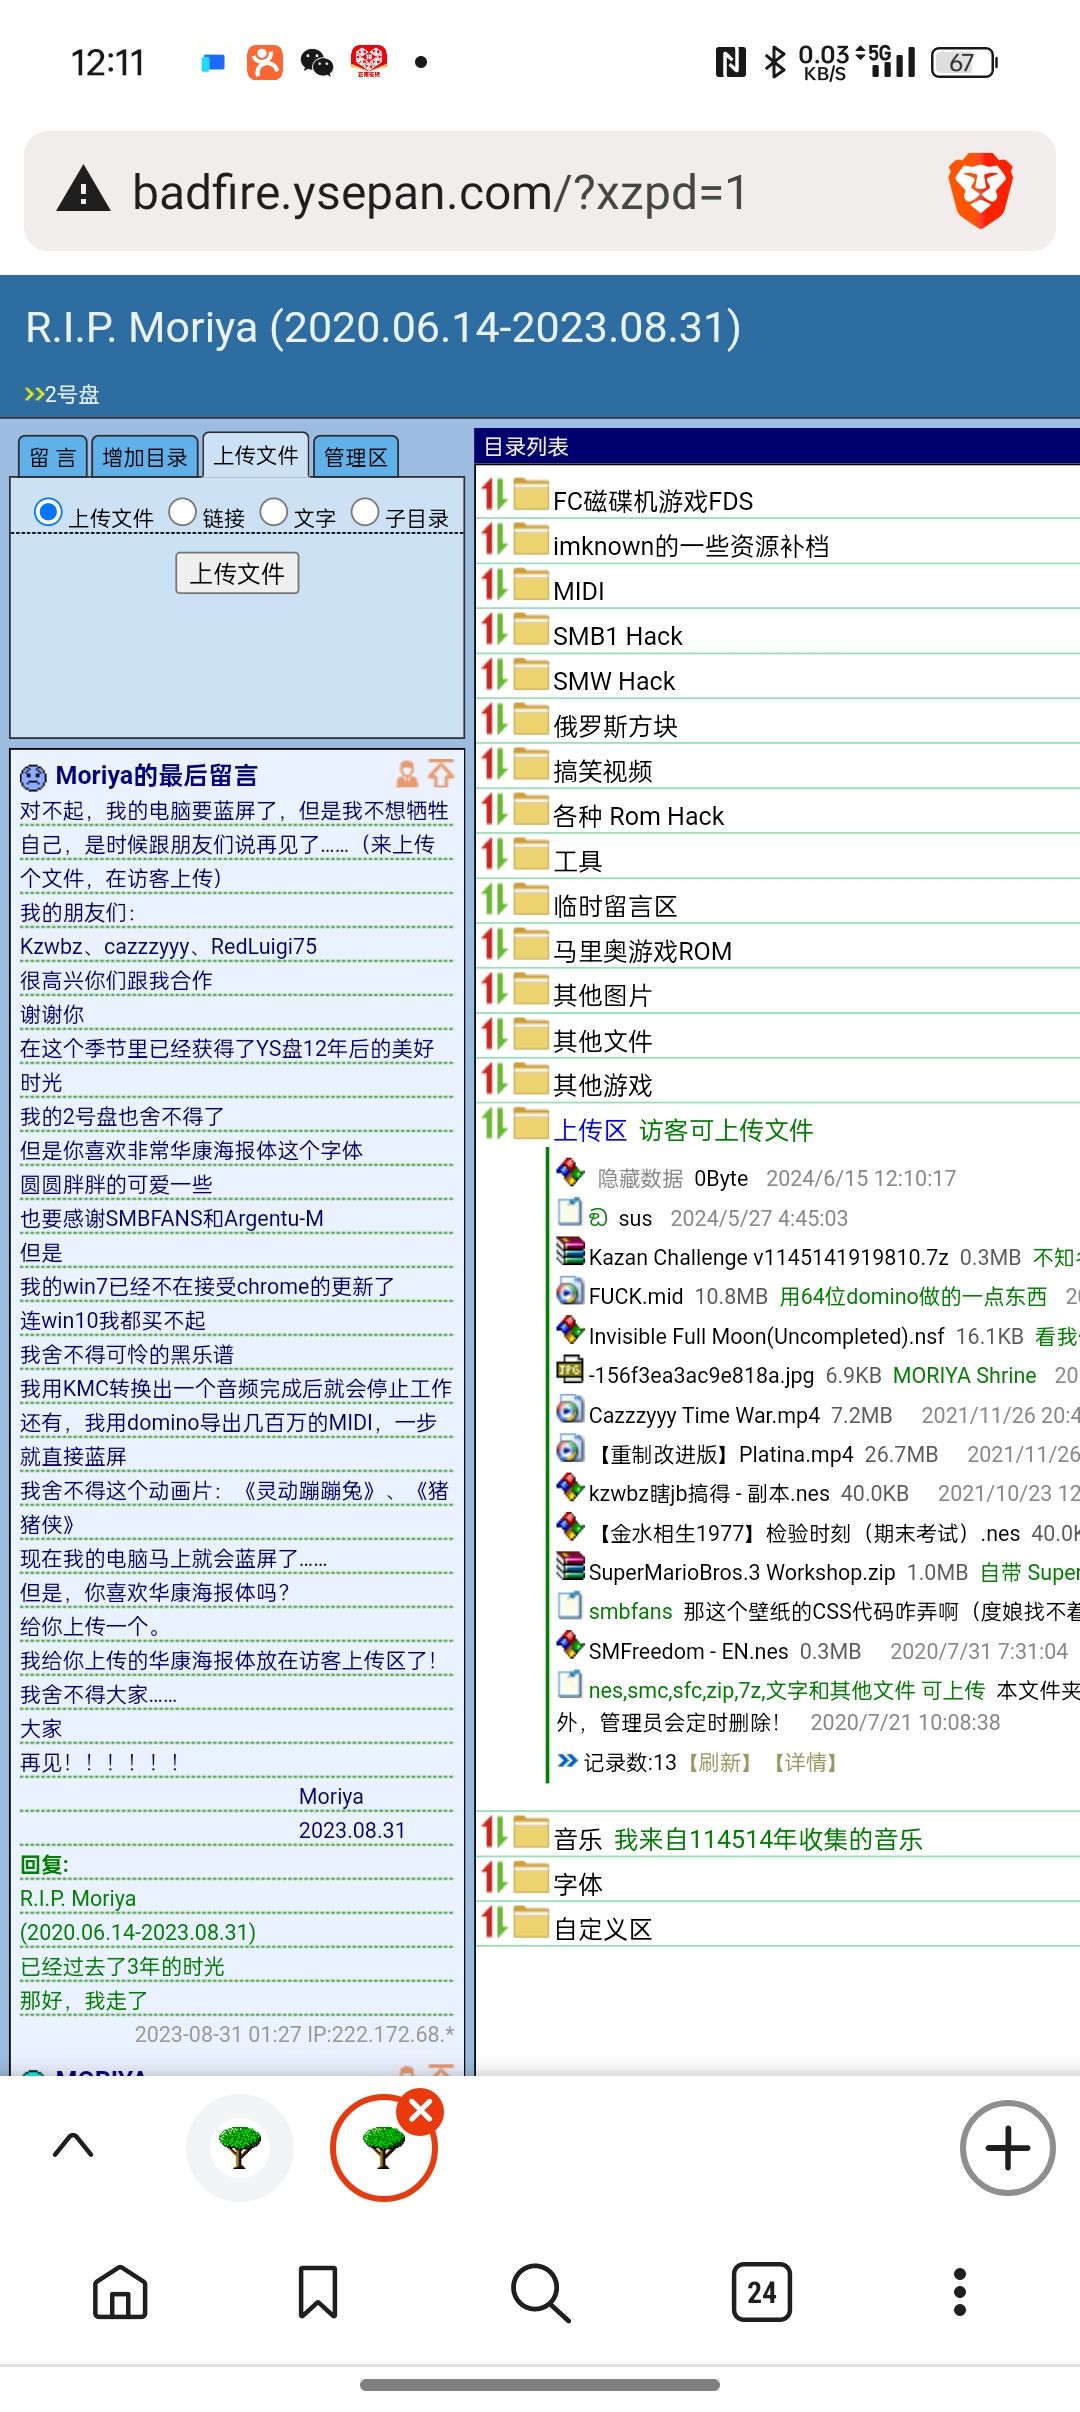Switch to the 管理区 tab
Viewport: 1080px width, 2412px height.
click(355, 457)
